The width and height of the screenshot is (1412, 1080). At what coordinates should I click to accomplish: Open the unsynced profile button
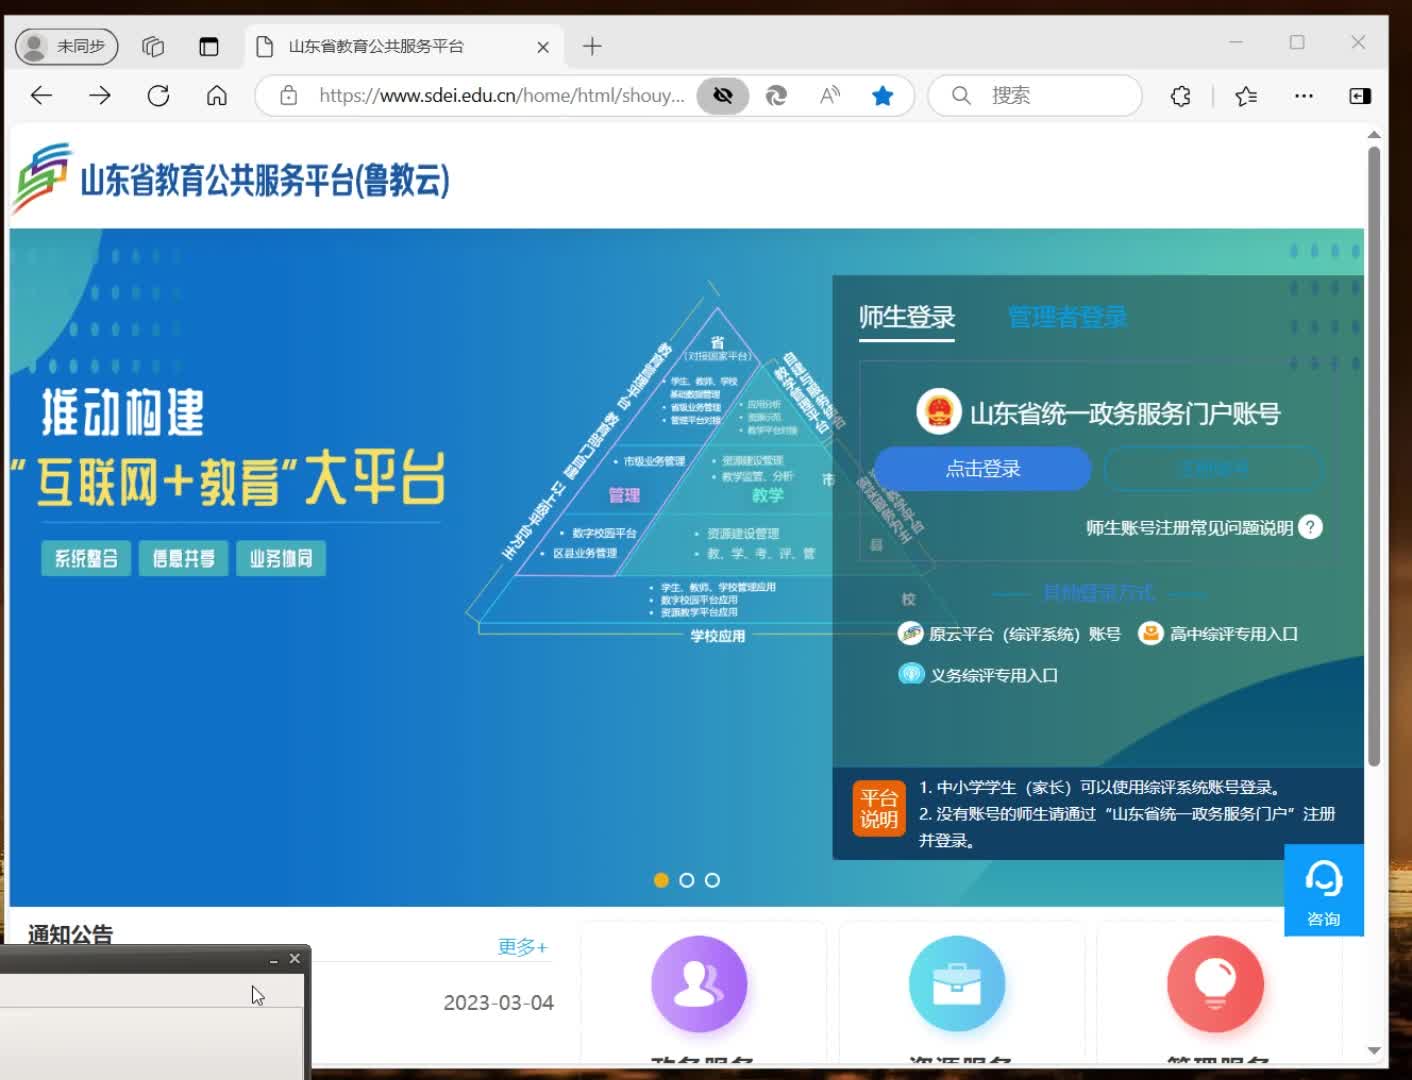point(67,46)
